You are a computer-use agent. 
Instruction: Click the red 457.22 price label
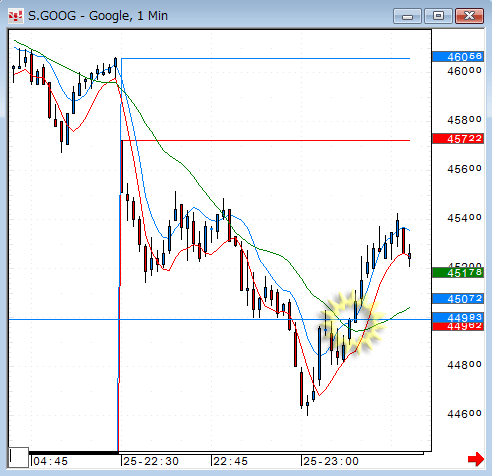tap(457, 138)
